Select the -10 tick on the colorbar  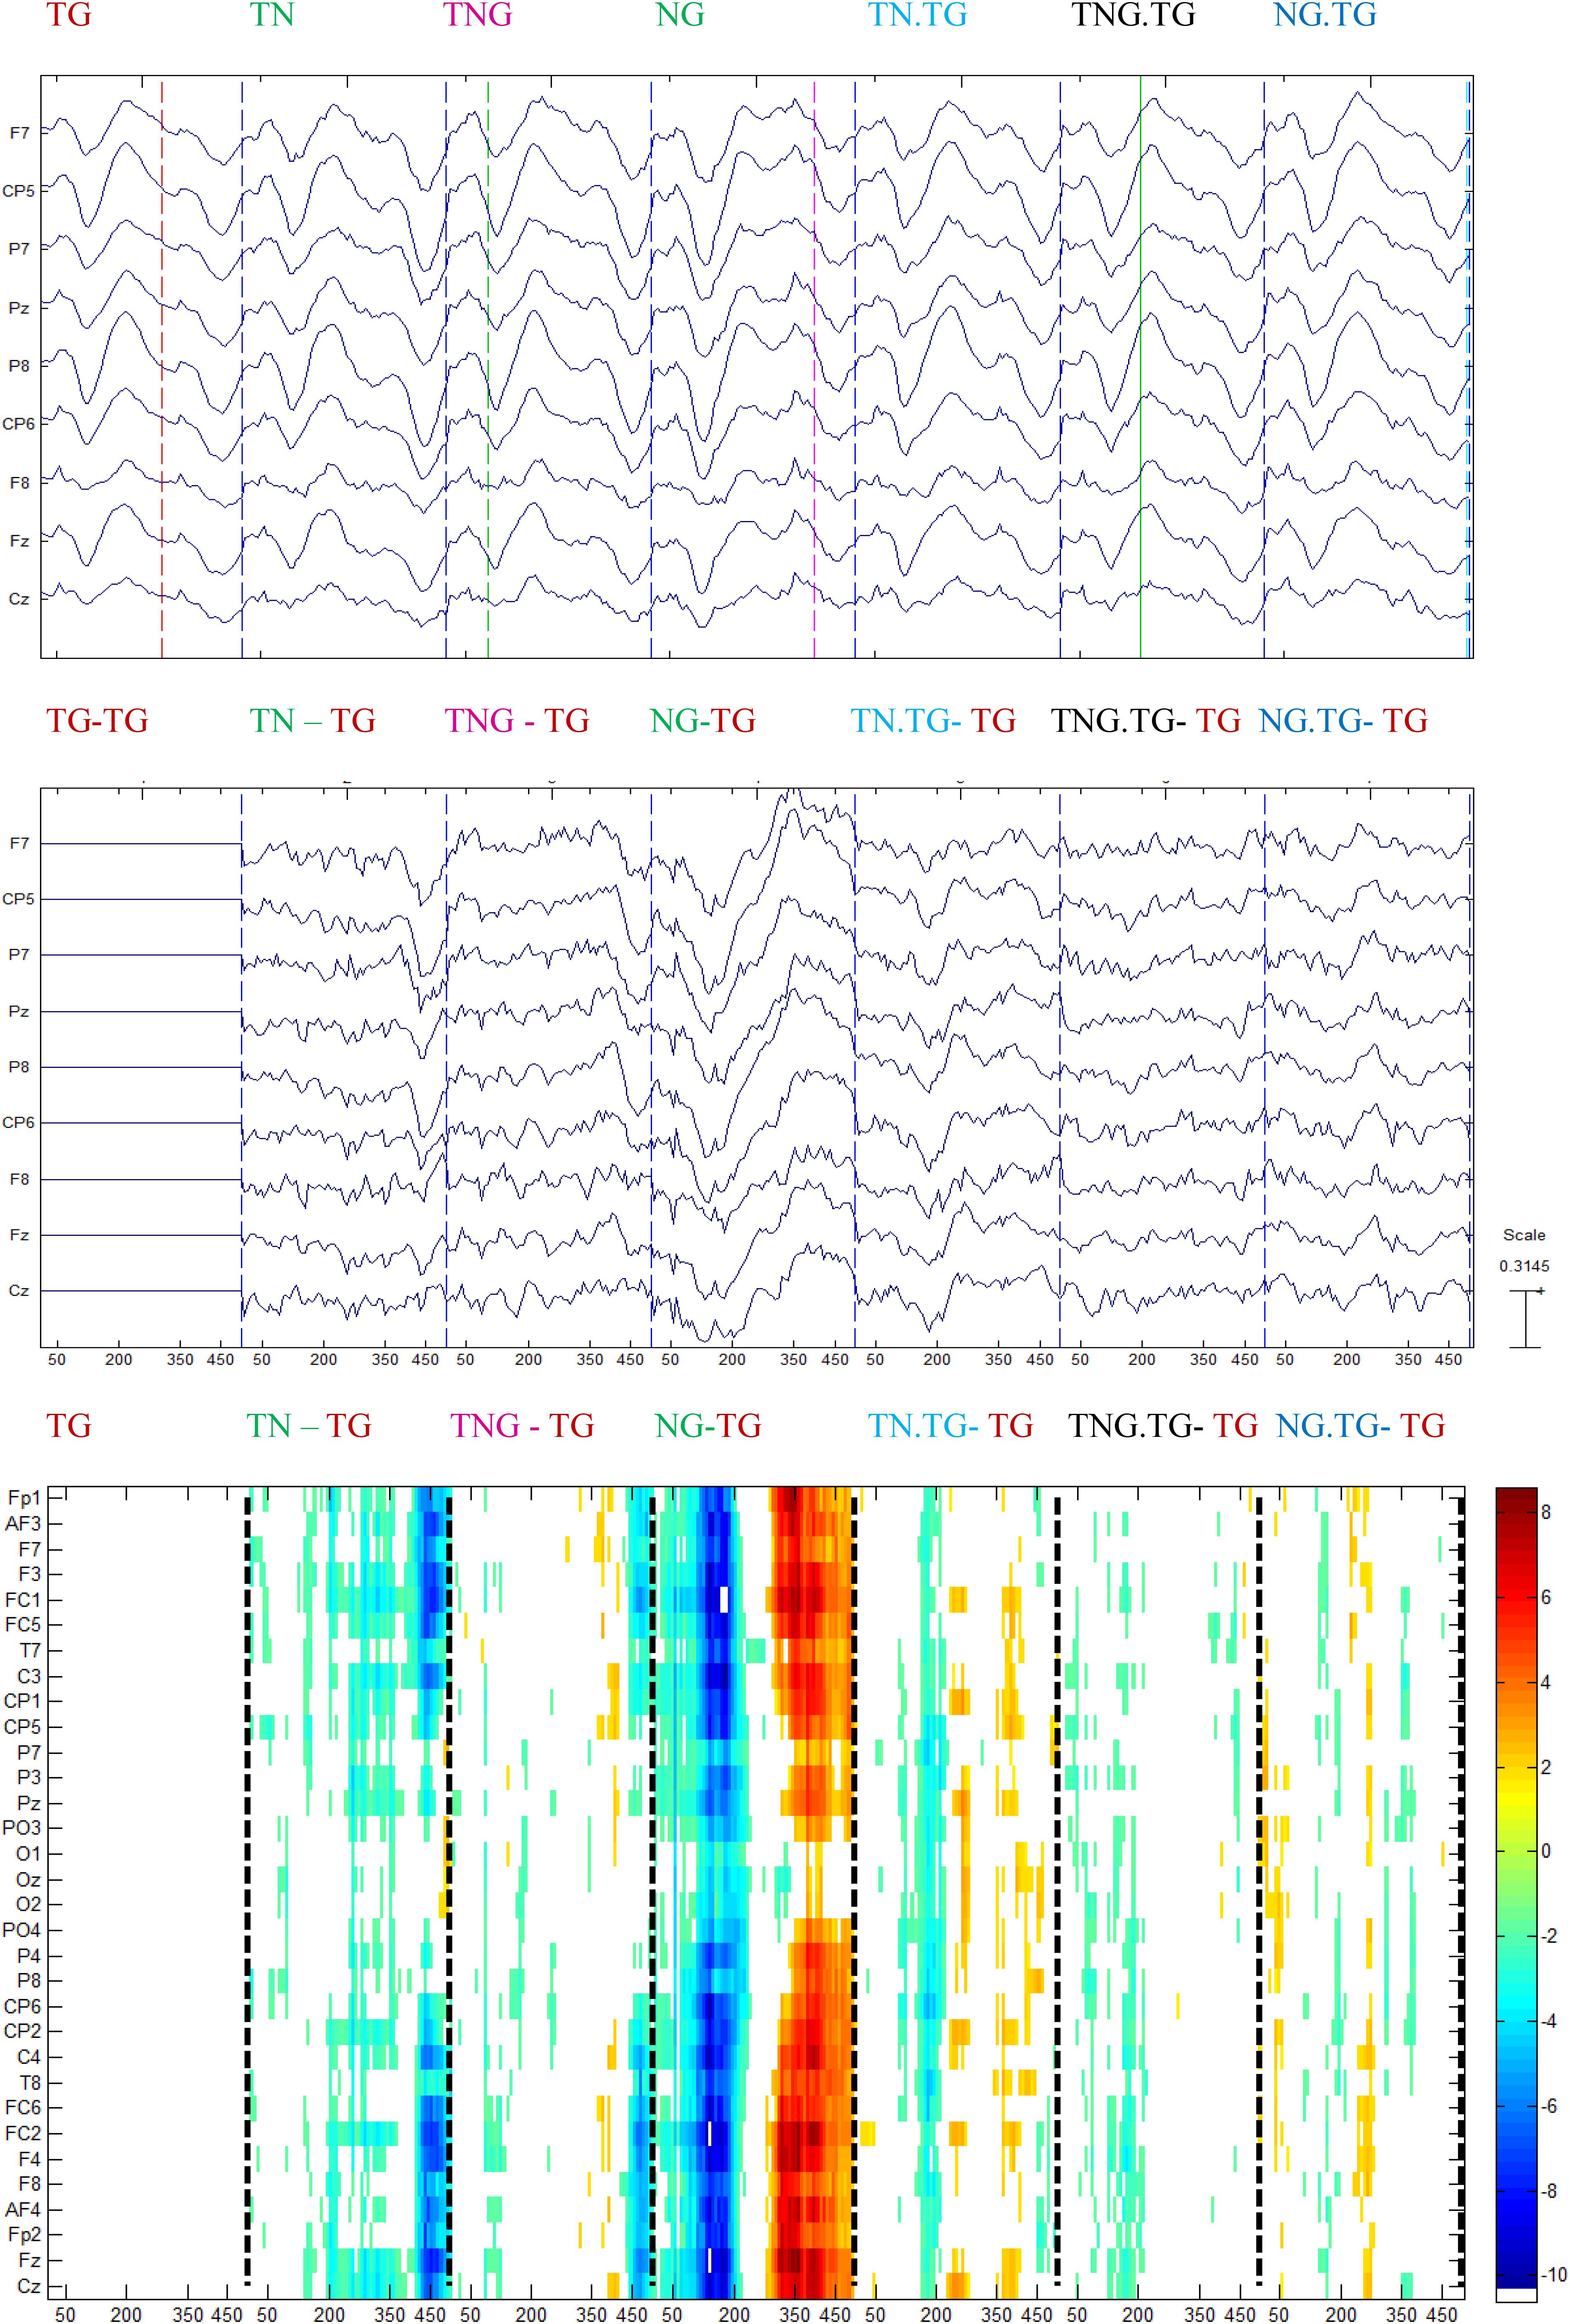[x=1553, y=2275]
